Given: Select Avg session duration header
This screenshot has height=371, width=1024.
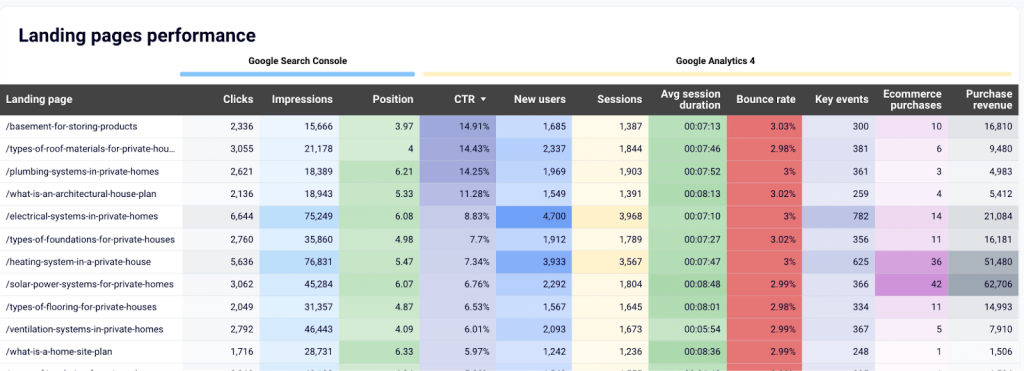Looking at the screenshot, I should point(690,100).
